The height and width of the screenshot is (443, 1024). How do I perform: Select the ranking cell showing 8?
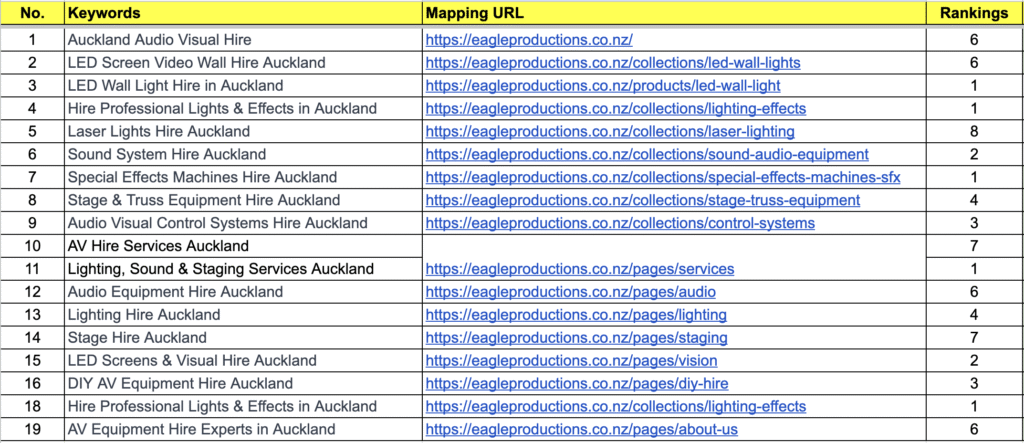[973, 132]
